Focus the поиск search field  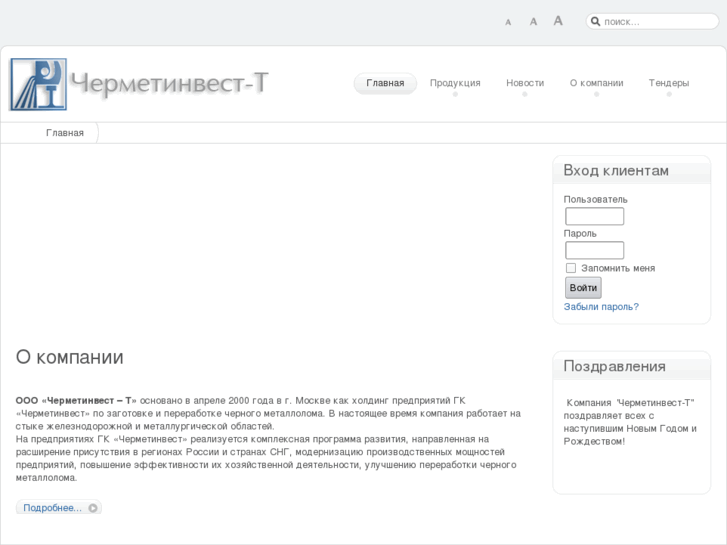tap(652, 21)
